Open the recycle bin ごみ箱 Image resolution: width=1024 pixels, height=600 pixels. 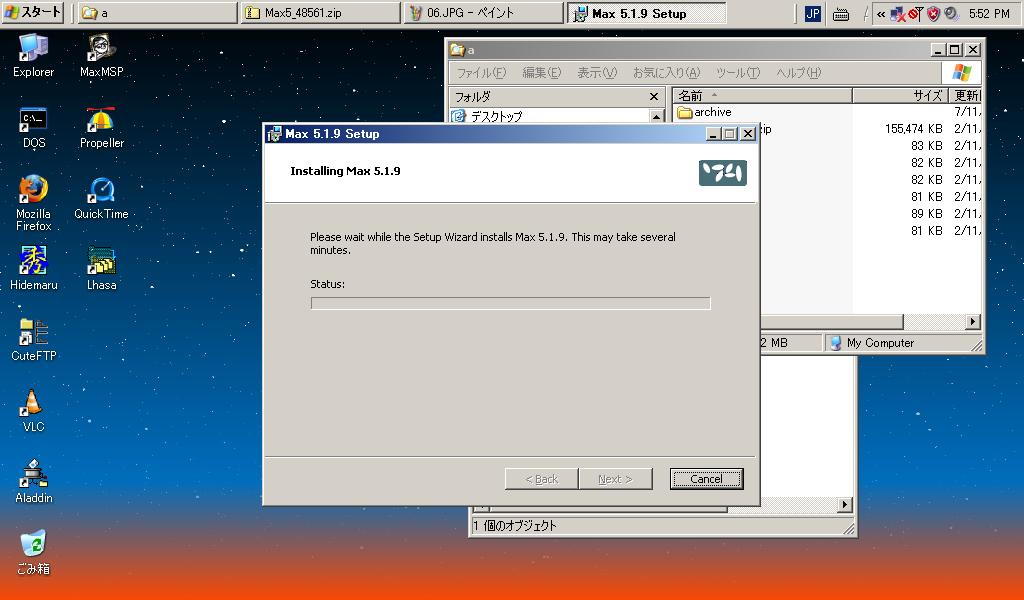[x=33, y=552]
